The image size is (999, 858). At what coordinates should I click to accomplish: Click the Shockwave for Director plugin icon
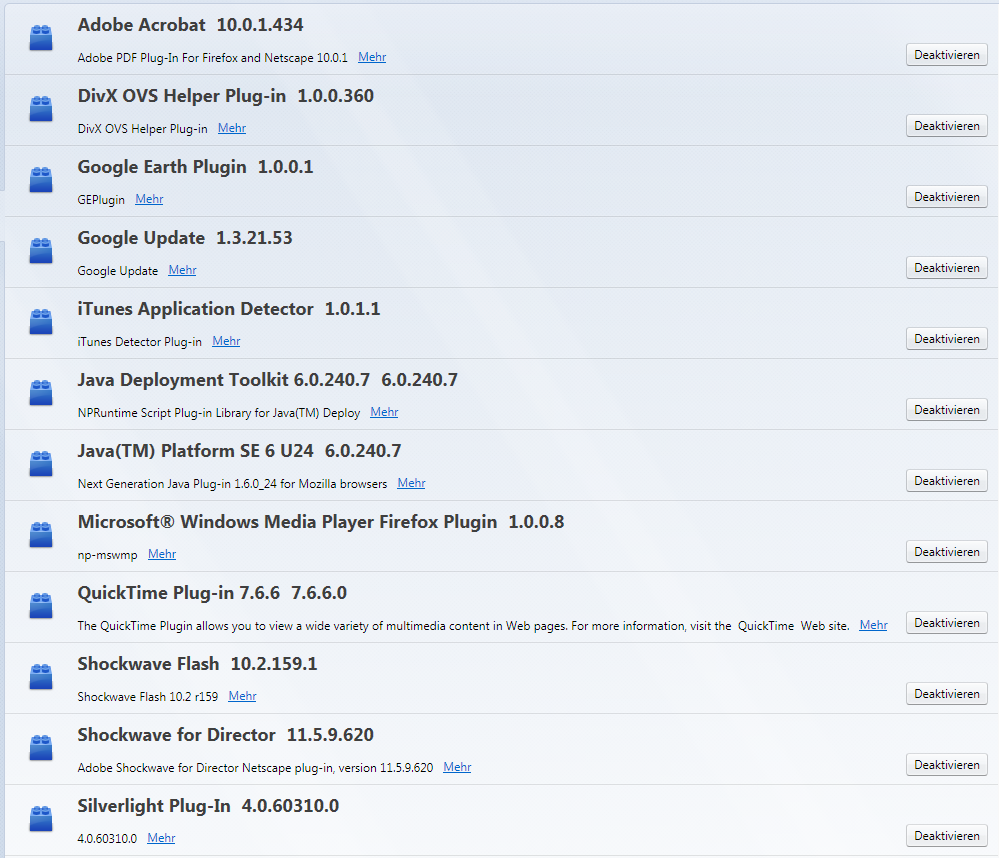coord(41,748)
